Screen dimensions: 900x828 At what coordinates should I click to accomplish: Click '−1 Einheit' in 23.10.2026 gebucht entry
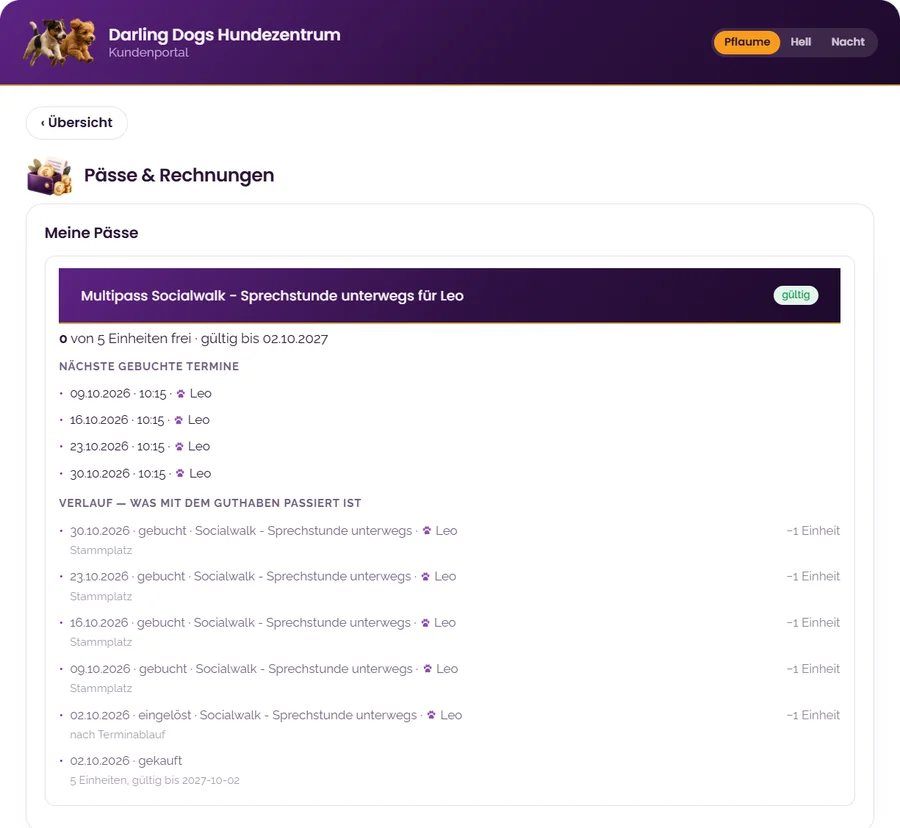click(813, 577)
